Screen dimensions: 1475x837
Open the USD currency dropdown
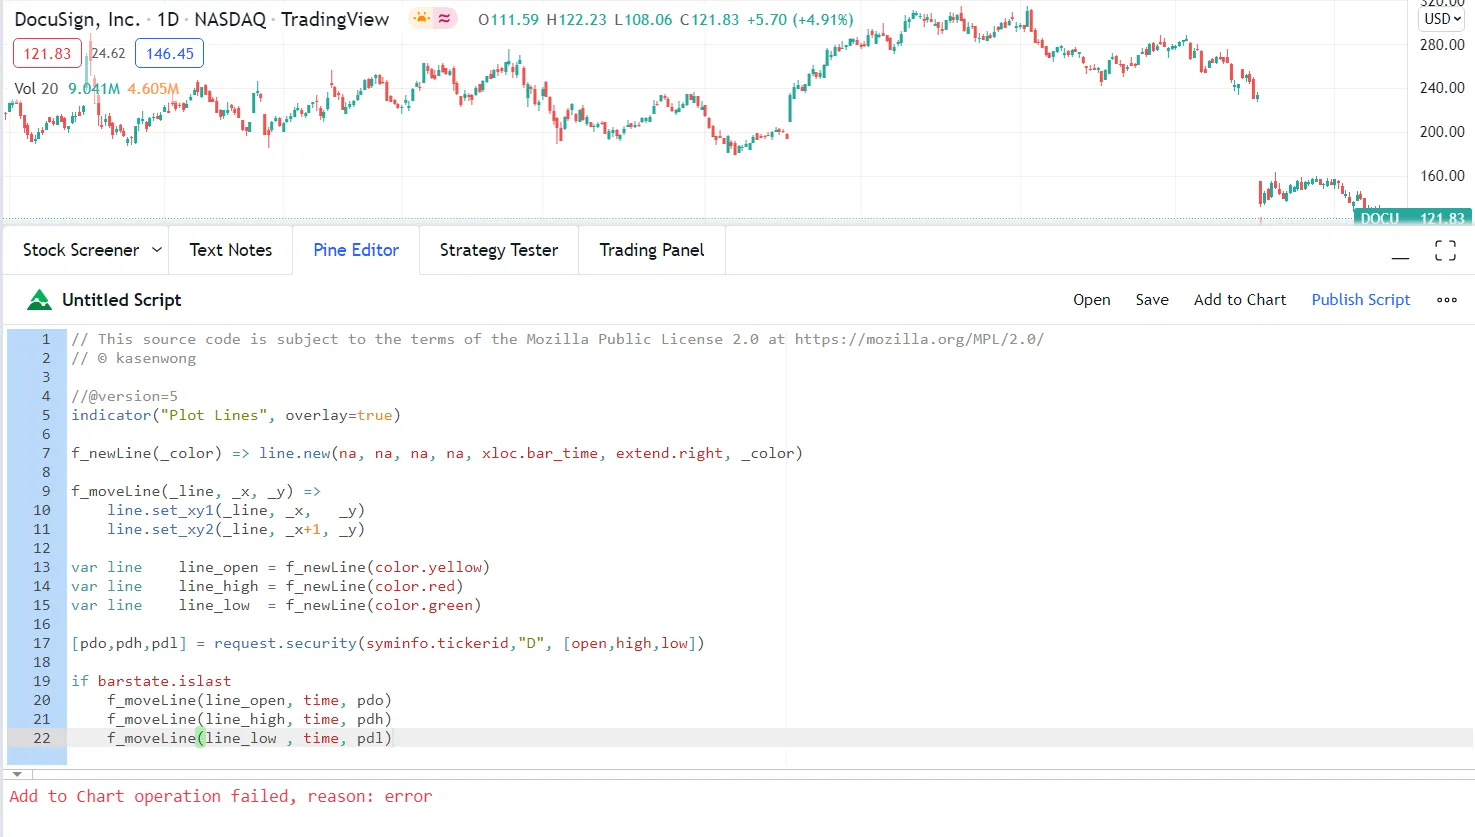(1443, 19)
